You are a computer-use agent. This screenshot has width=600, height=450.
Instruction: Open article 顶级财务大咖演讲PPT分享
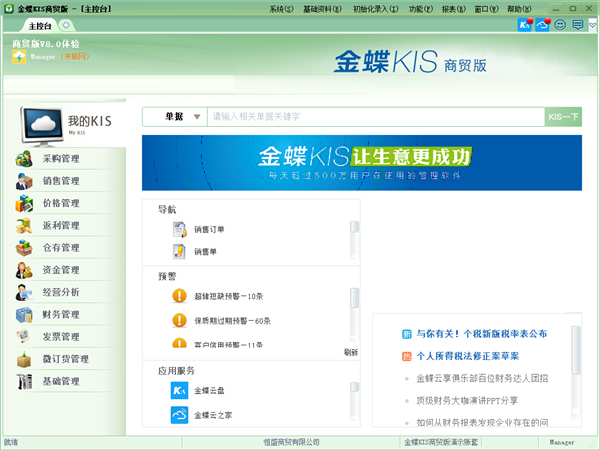tap(467, 401)
